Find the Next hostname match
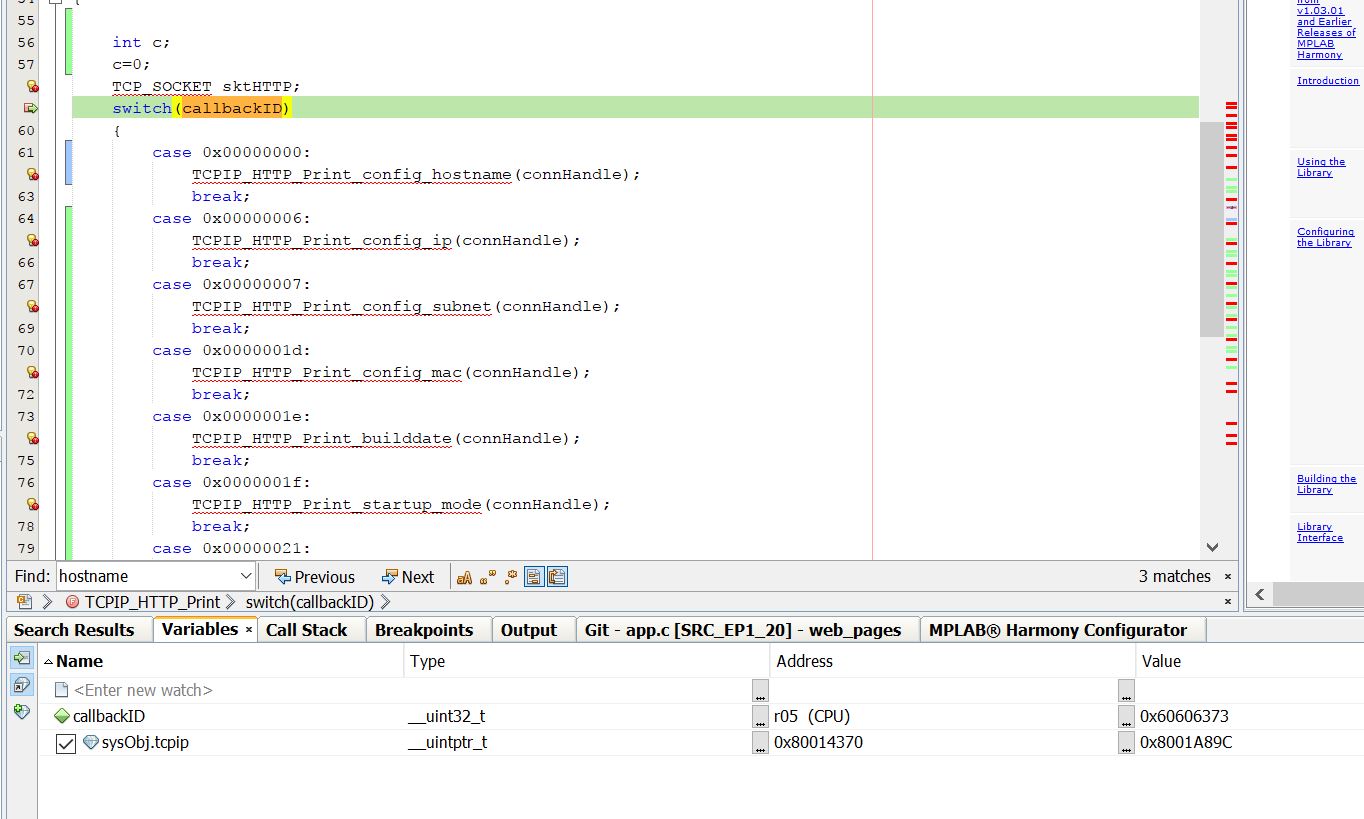Viewport: 1364px width, 819px height. point(408,577)
